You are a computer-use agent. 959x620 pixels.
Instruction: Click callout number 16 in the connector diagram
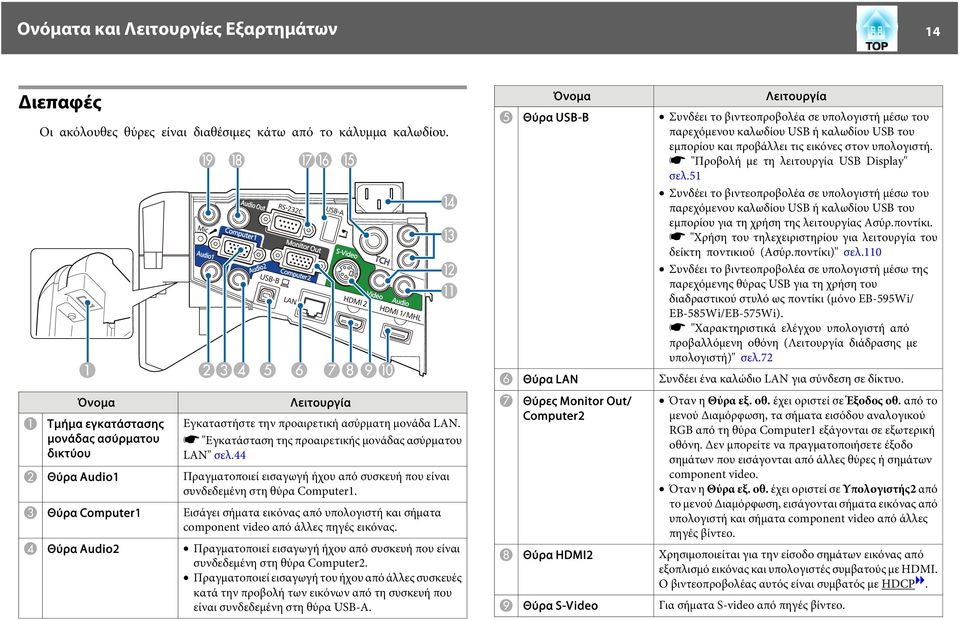323,160
